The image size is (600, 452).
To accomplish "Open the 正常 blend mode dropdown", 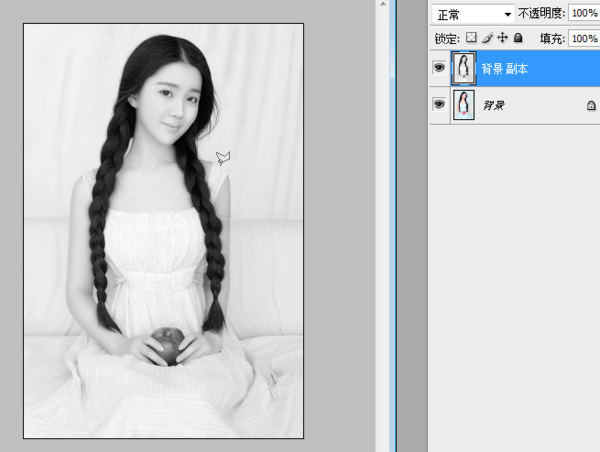I will 474,14.
